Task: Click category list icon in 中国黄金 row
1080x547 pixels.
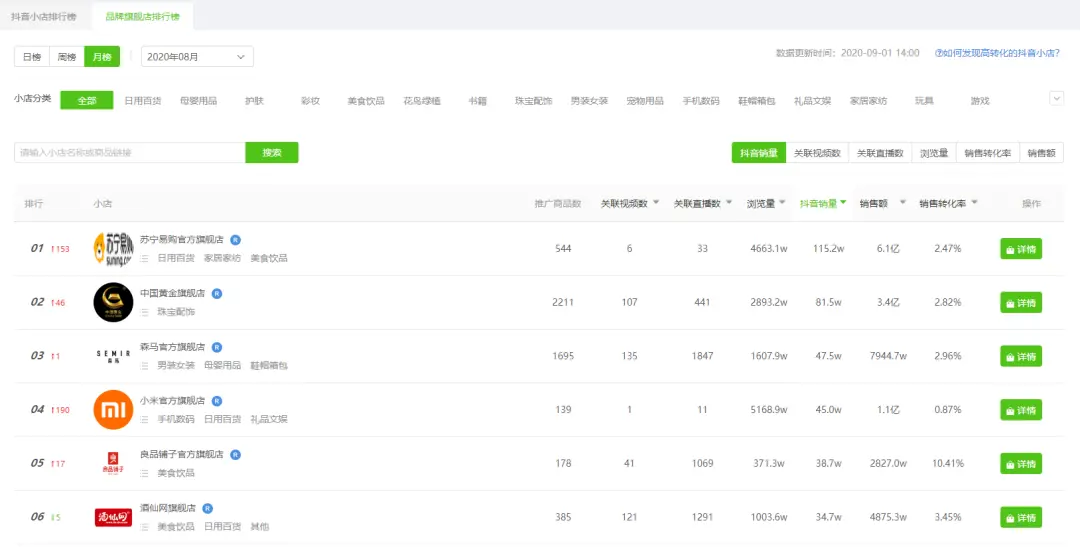Action: [x=145, y=312]
